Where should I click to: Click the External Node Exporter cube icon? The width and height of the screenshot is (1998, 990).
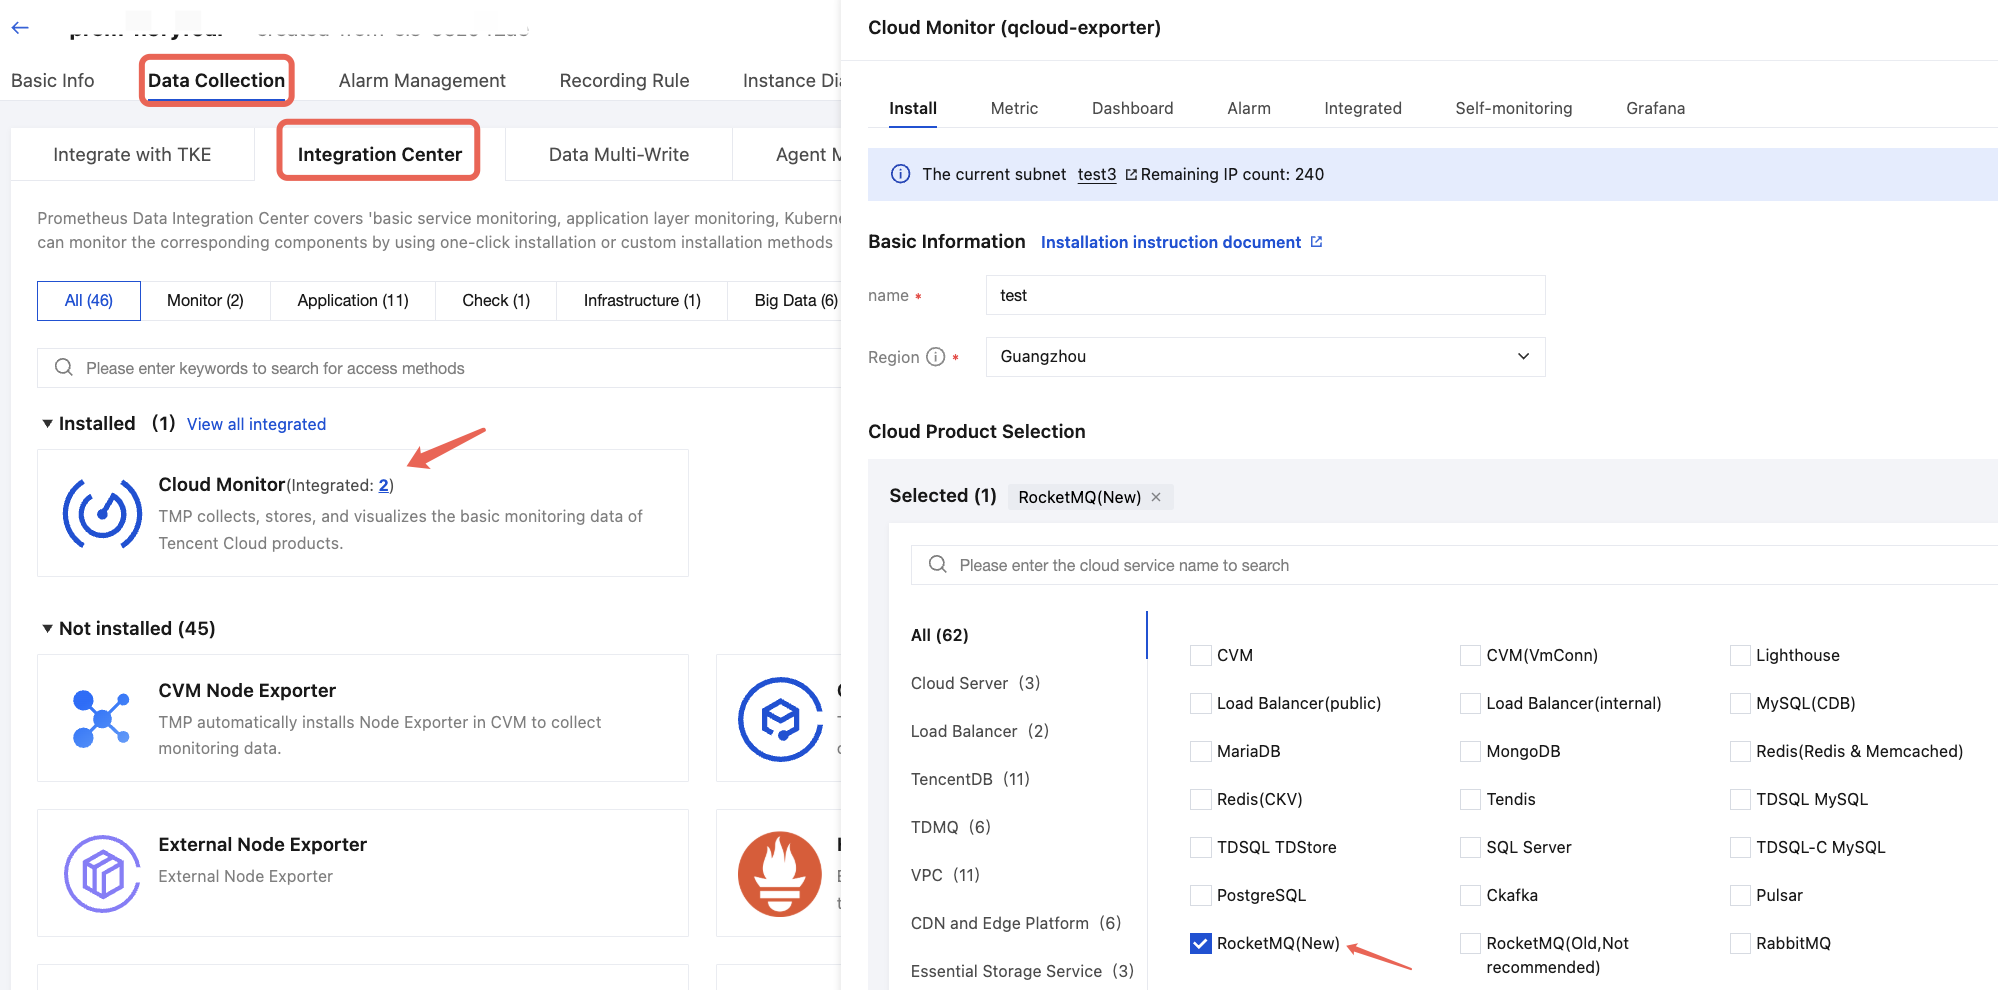(x=102, y=874)
